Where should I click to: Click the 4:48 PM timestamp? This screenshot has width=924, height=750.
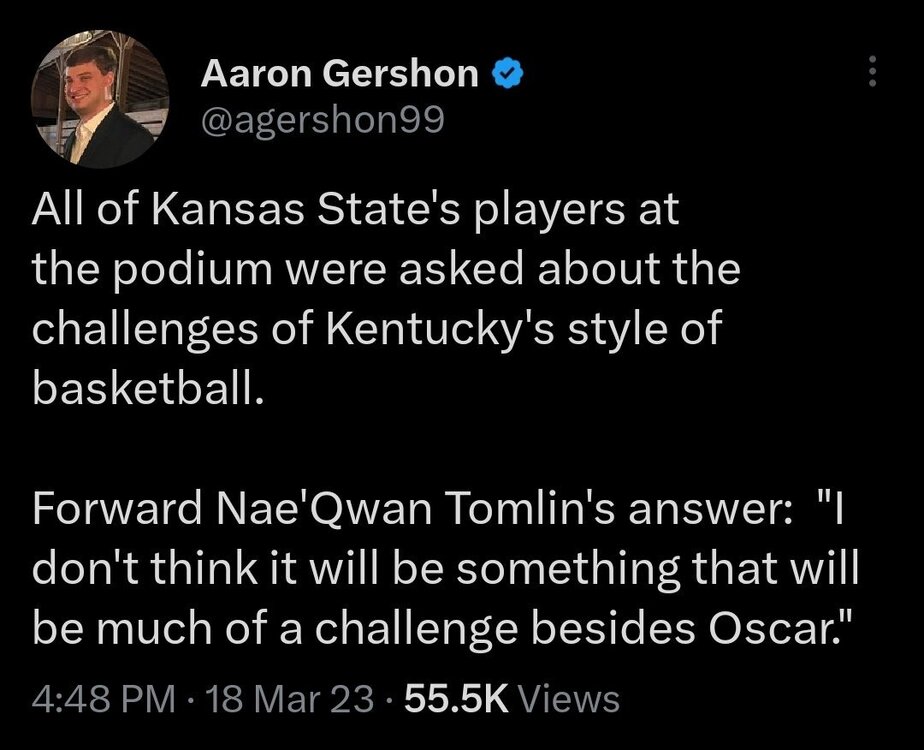pos(104,699)
